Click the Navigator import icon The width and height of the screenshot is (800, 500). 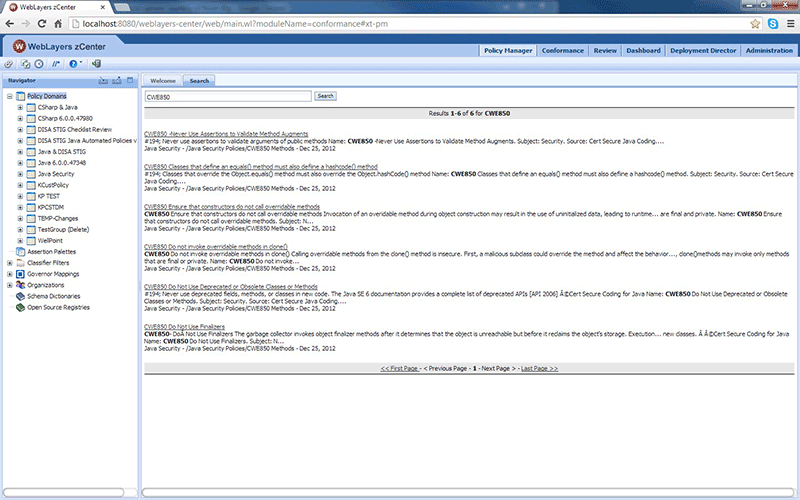click(x=103, y=80)
